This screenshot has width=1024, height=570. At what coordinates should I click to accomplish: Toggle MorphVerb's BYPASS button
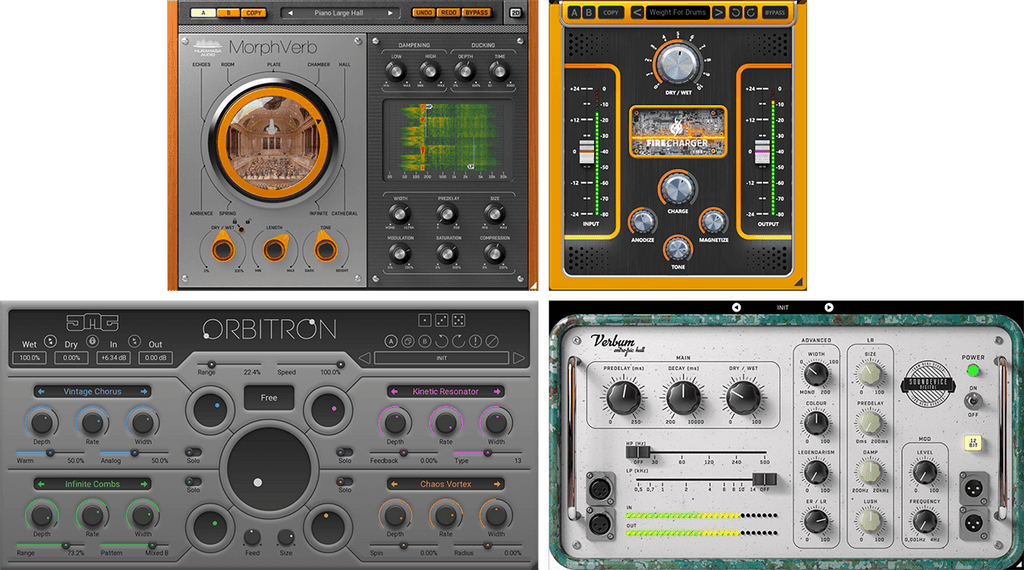point(477,12)
